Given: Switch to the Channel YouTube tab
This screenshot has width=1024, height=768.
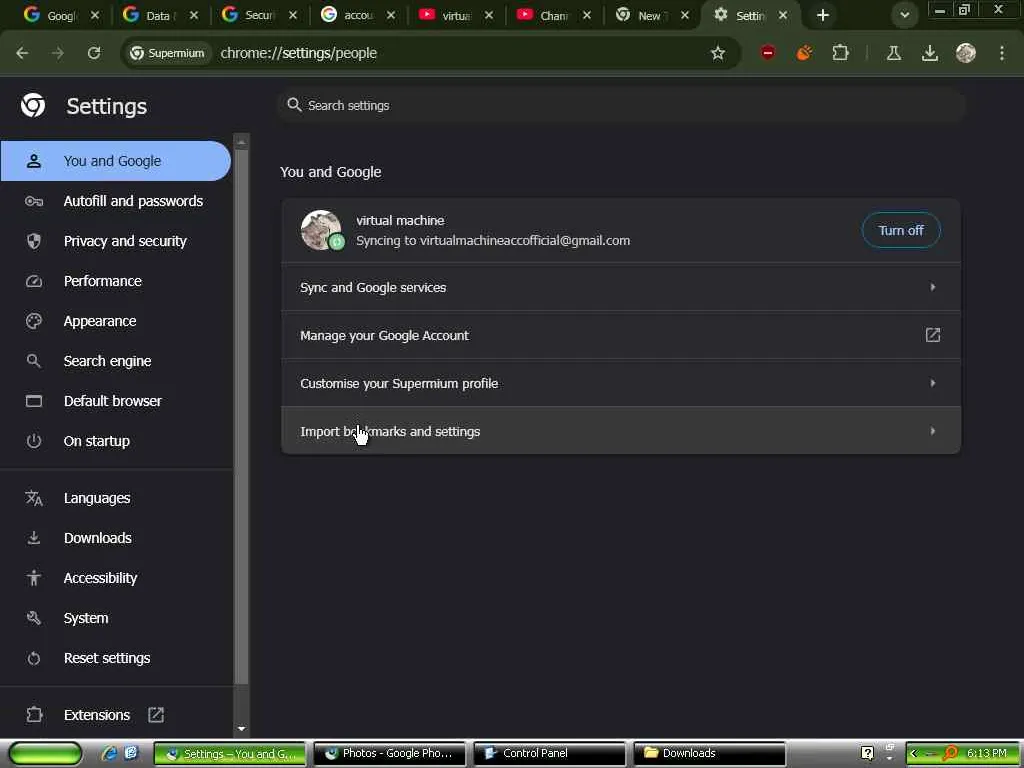Looking at the screenshot, I should [552, 15].
